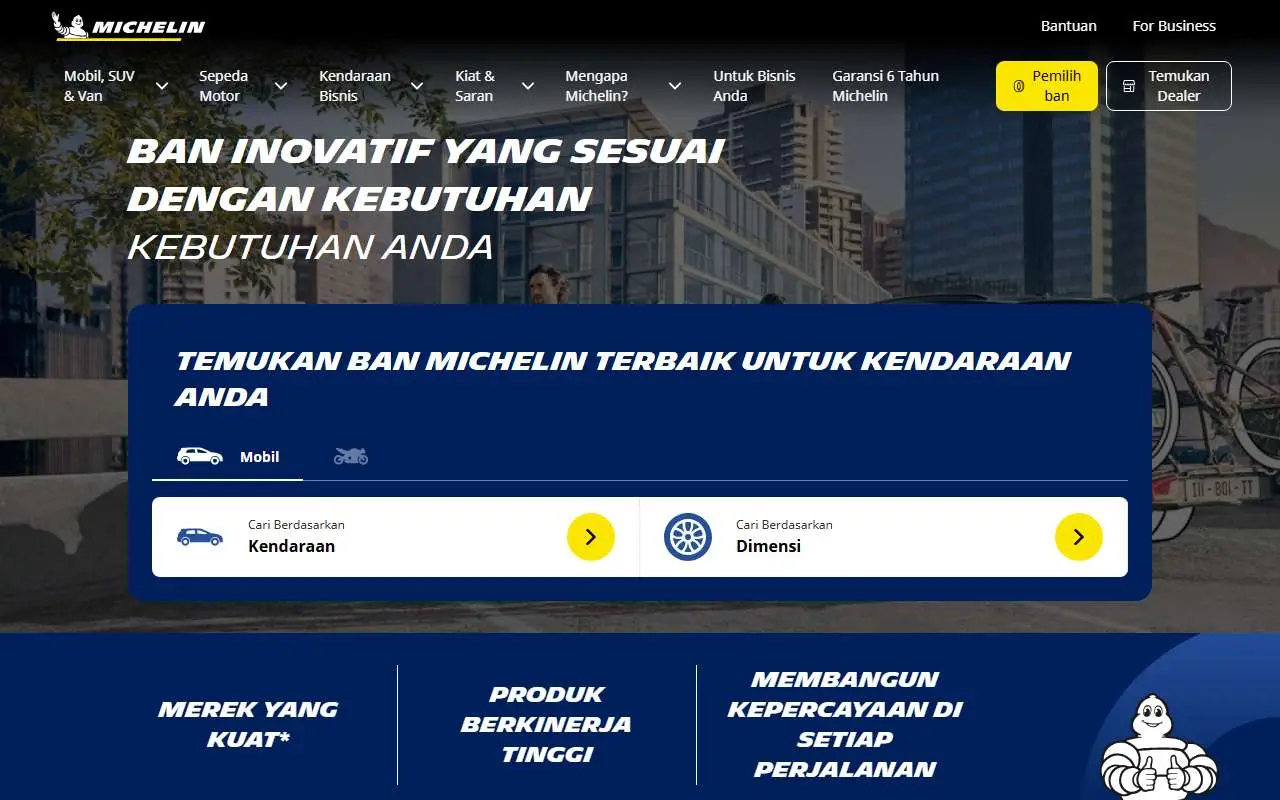Image resolution: width=1280 pixels, height=800 pixels.
Task: Expand Sepeda Motor menu chevron
Action: (281, 86)
